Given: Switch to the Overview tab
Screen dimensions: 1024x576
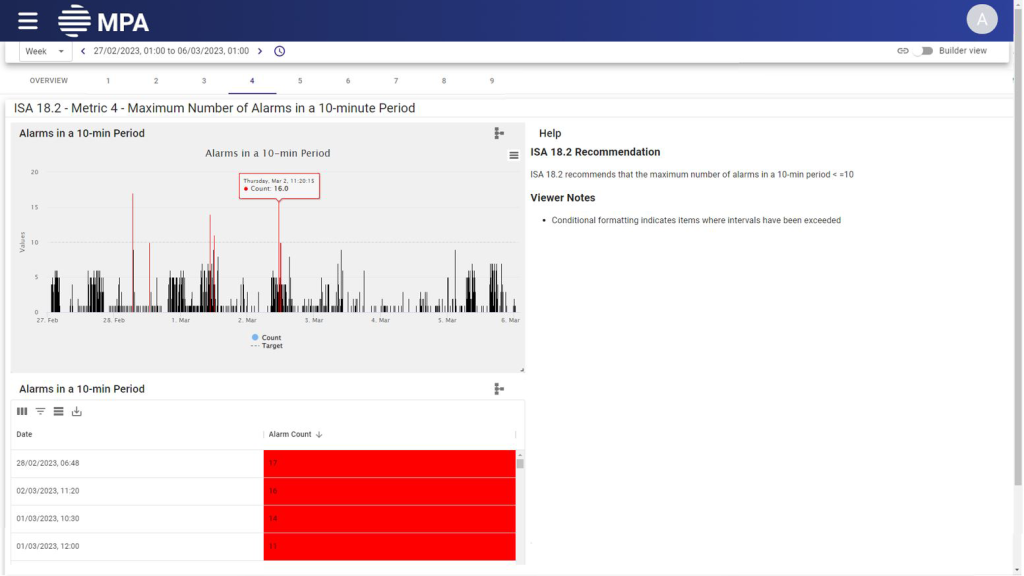Looking at the screenshot, I should coord(49,81).
